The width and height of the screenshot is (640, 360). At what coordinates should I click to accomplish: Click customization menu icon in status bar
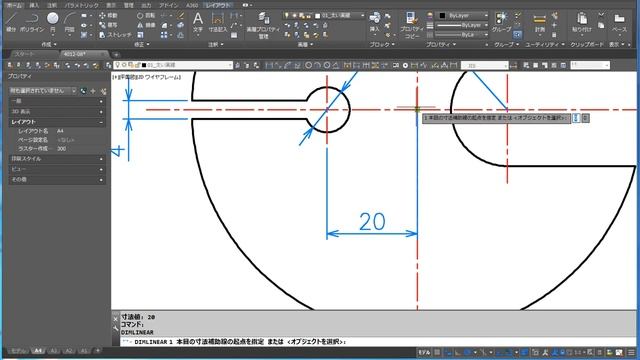pyautogui.click(x=631, y=352)
